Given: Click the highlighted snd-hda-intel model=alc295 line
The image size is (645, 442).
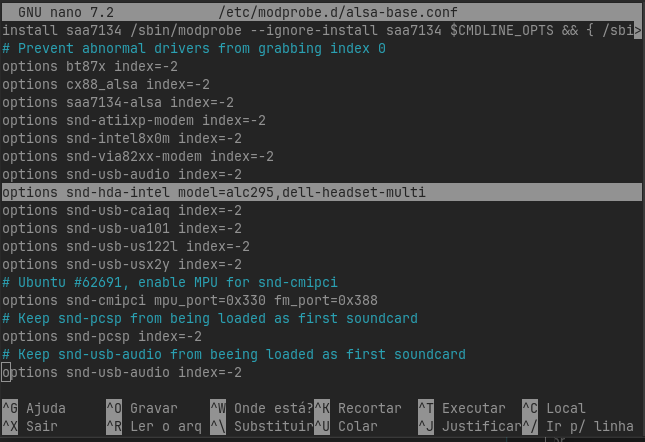Looking at the screenshot, I should [x=214, y=192].
